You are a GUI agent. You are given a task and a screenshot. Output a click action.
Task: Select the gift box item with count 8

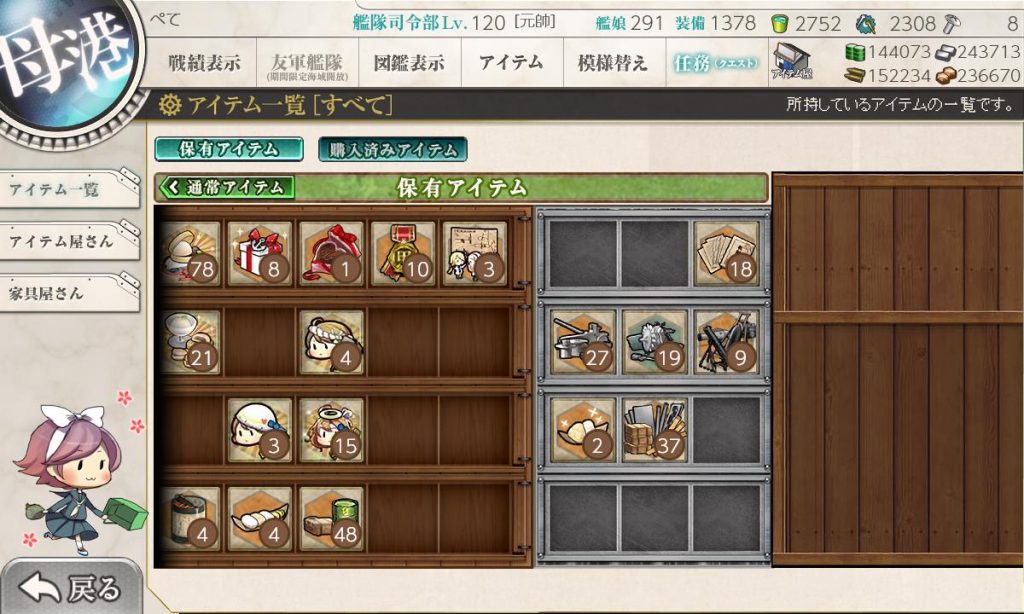click(260, 254)
